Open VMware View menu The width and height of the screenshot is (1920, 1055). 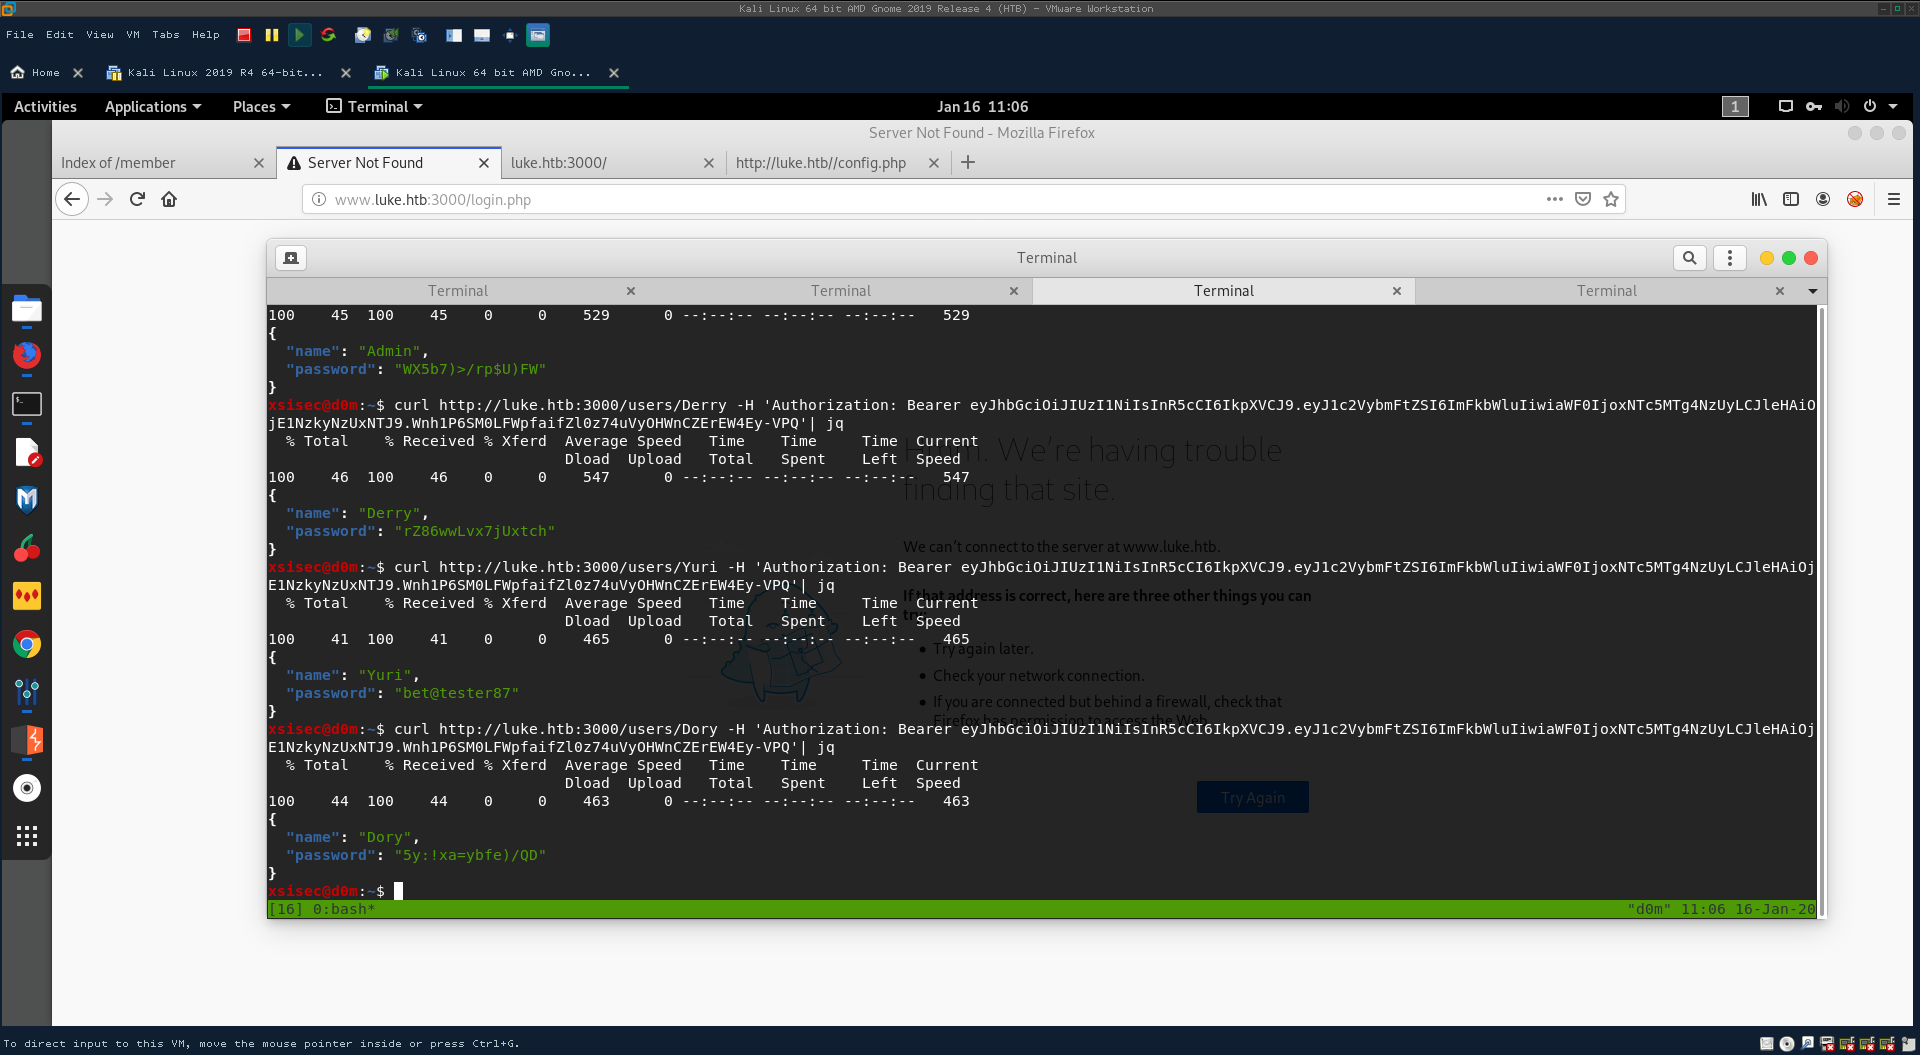coord(100,35)
